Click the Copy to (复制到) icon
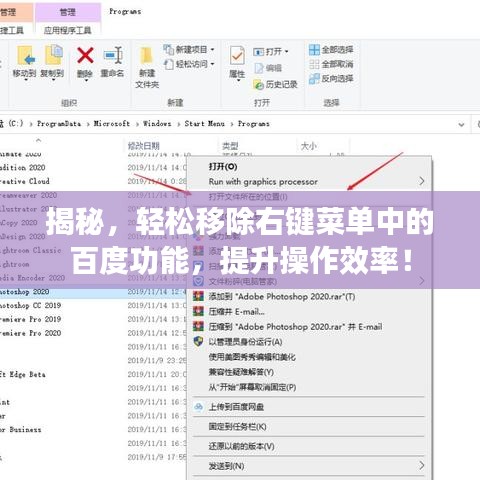Screen dimensions: 480x480 [53, 55]
